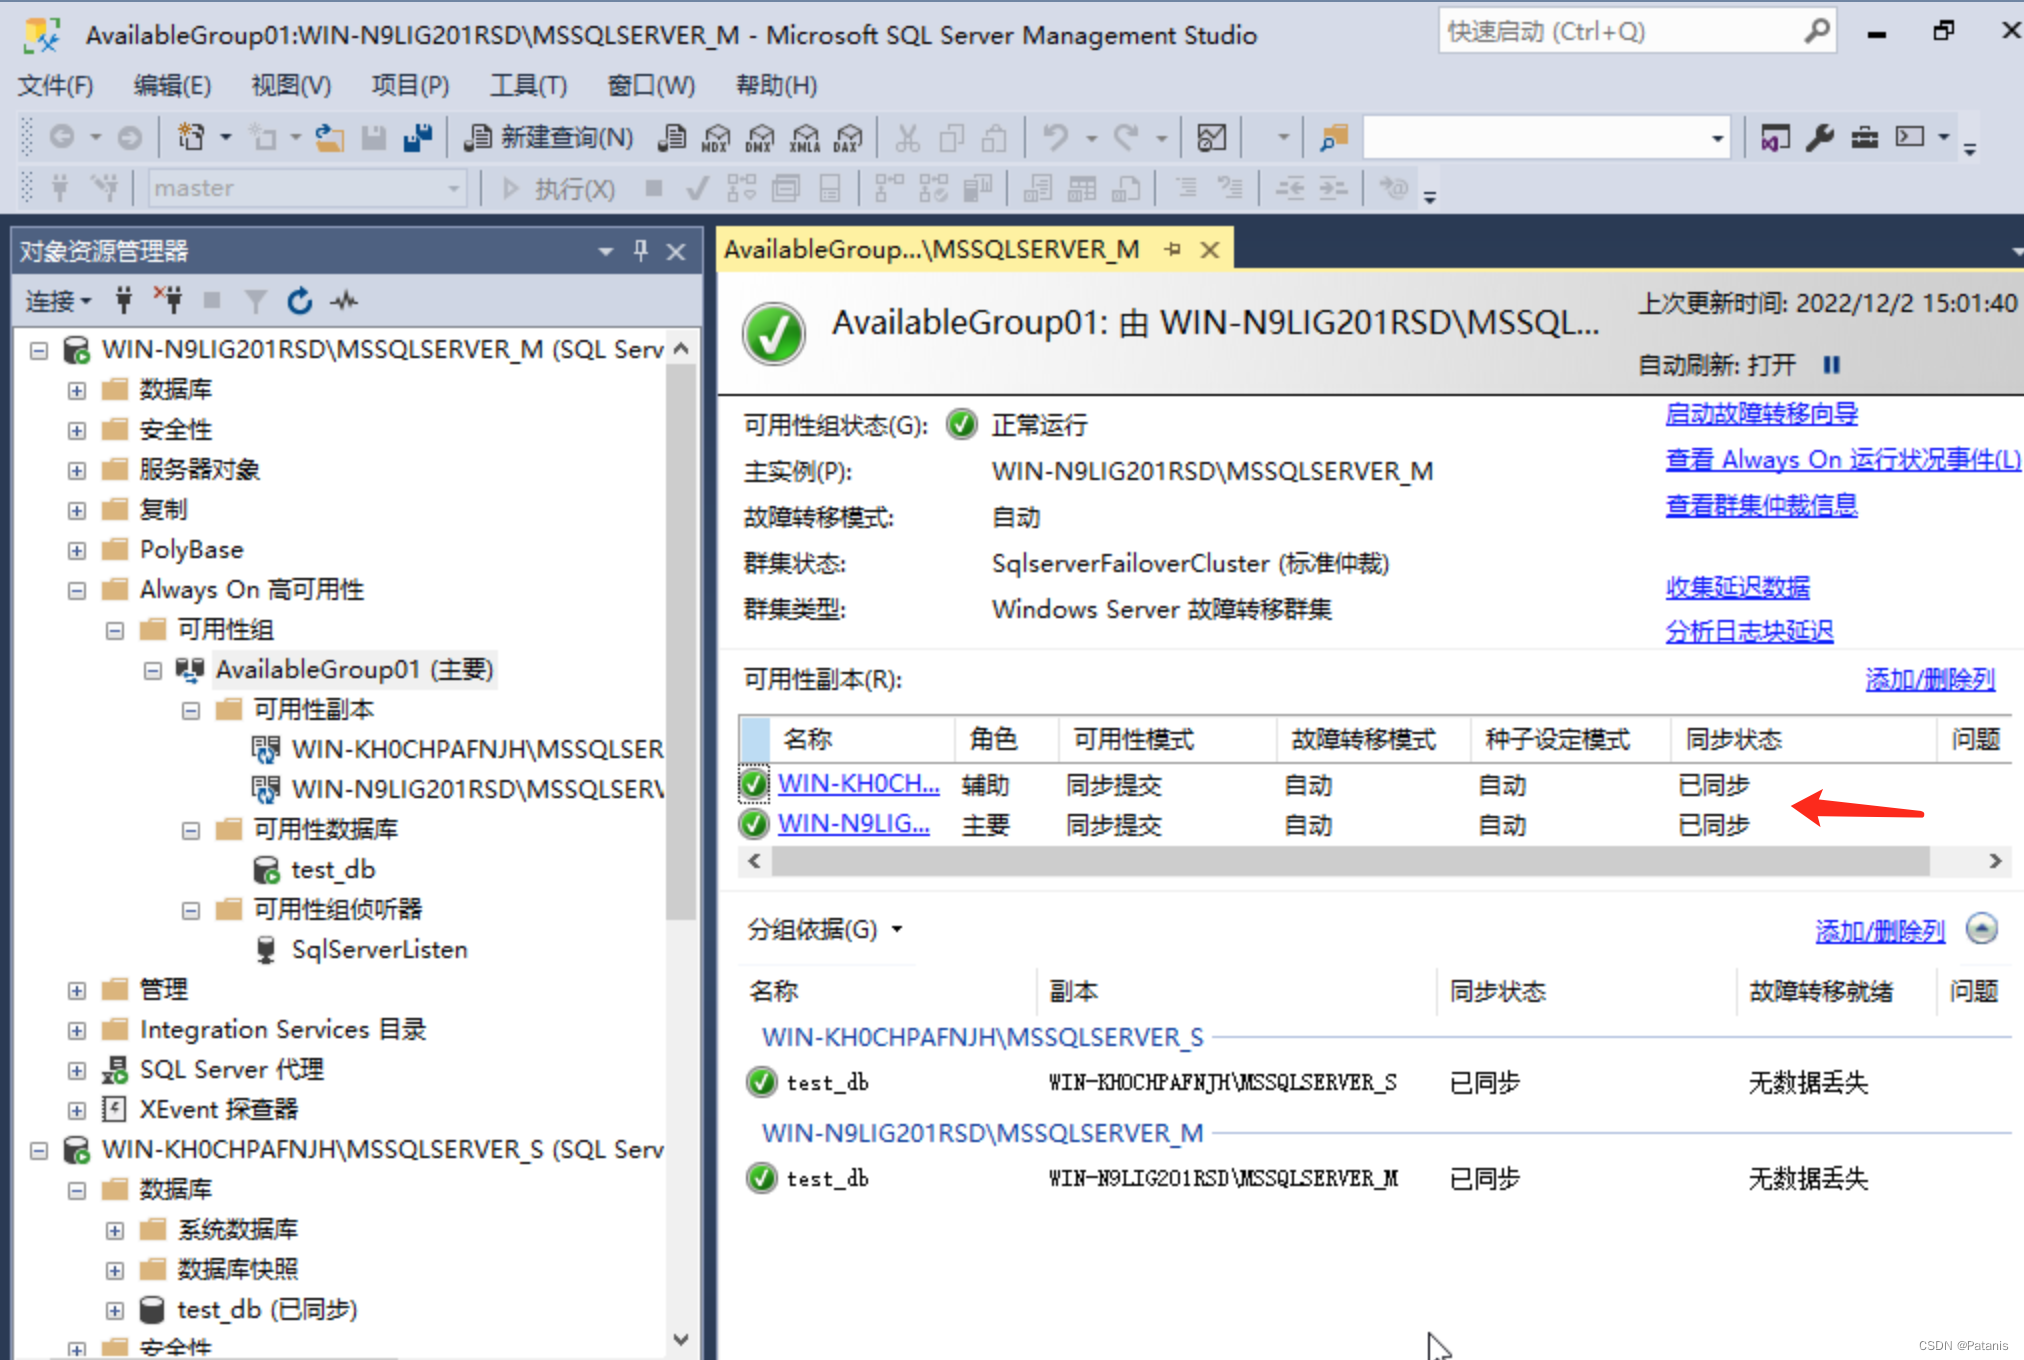Collapse the AvailableGroup01 (主要) node
The width and height of the screenshot is (2024, 1360).
(x=153, y=670)
